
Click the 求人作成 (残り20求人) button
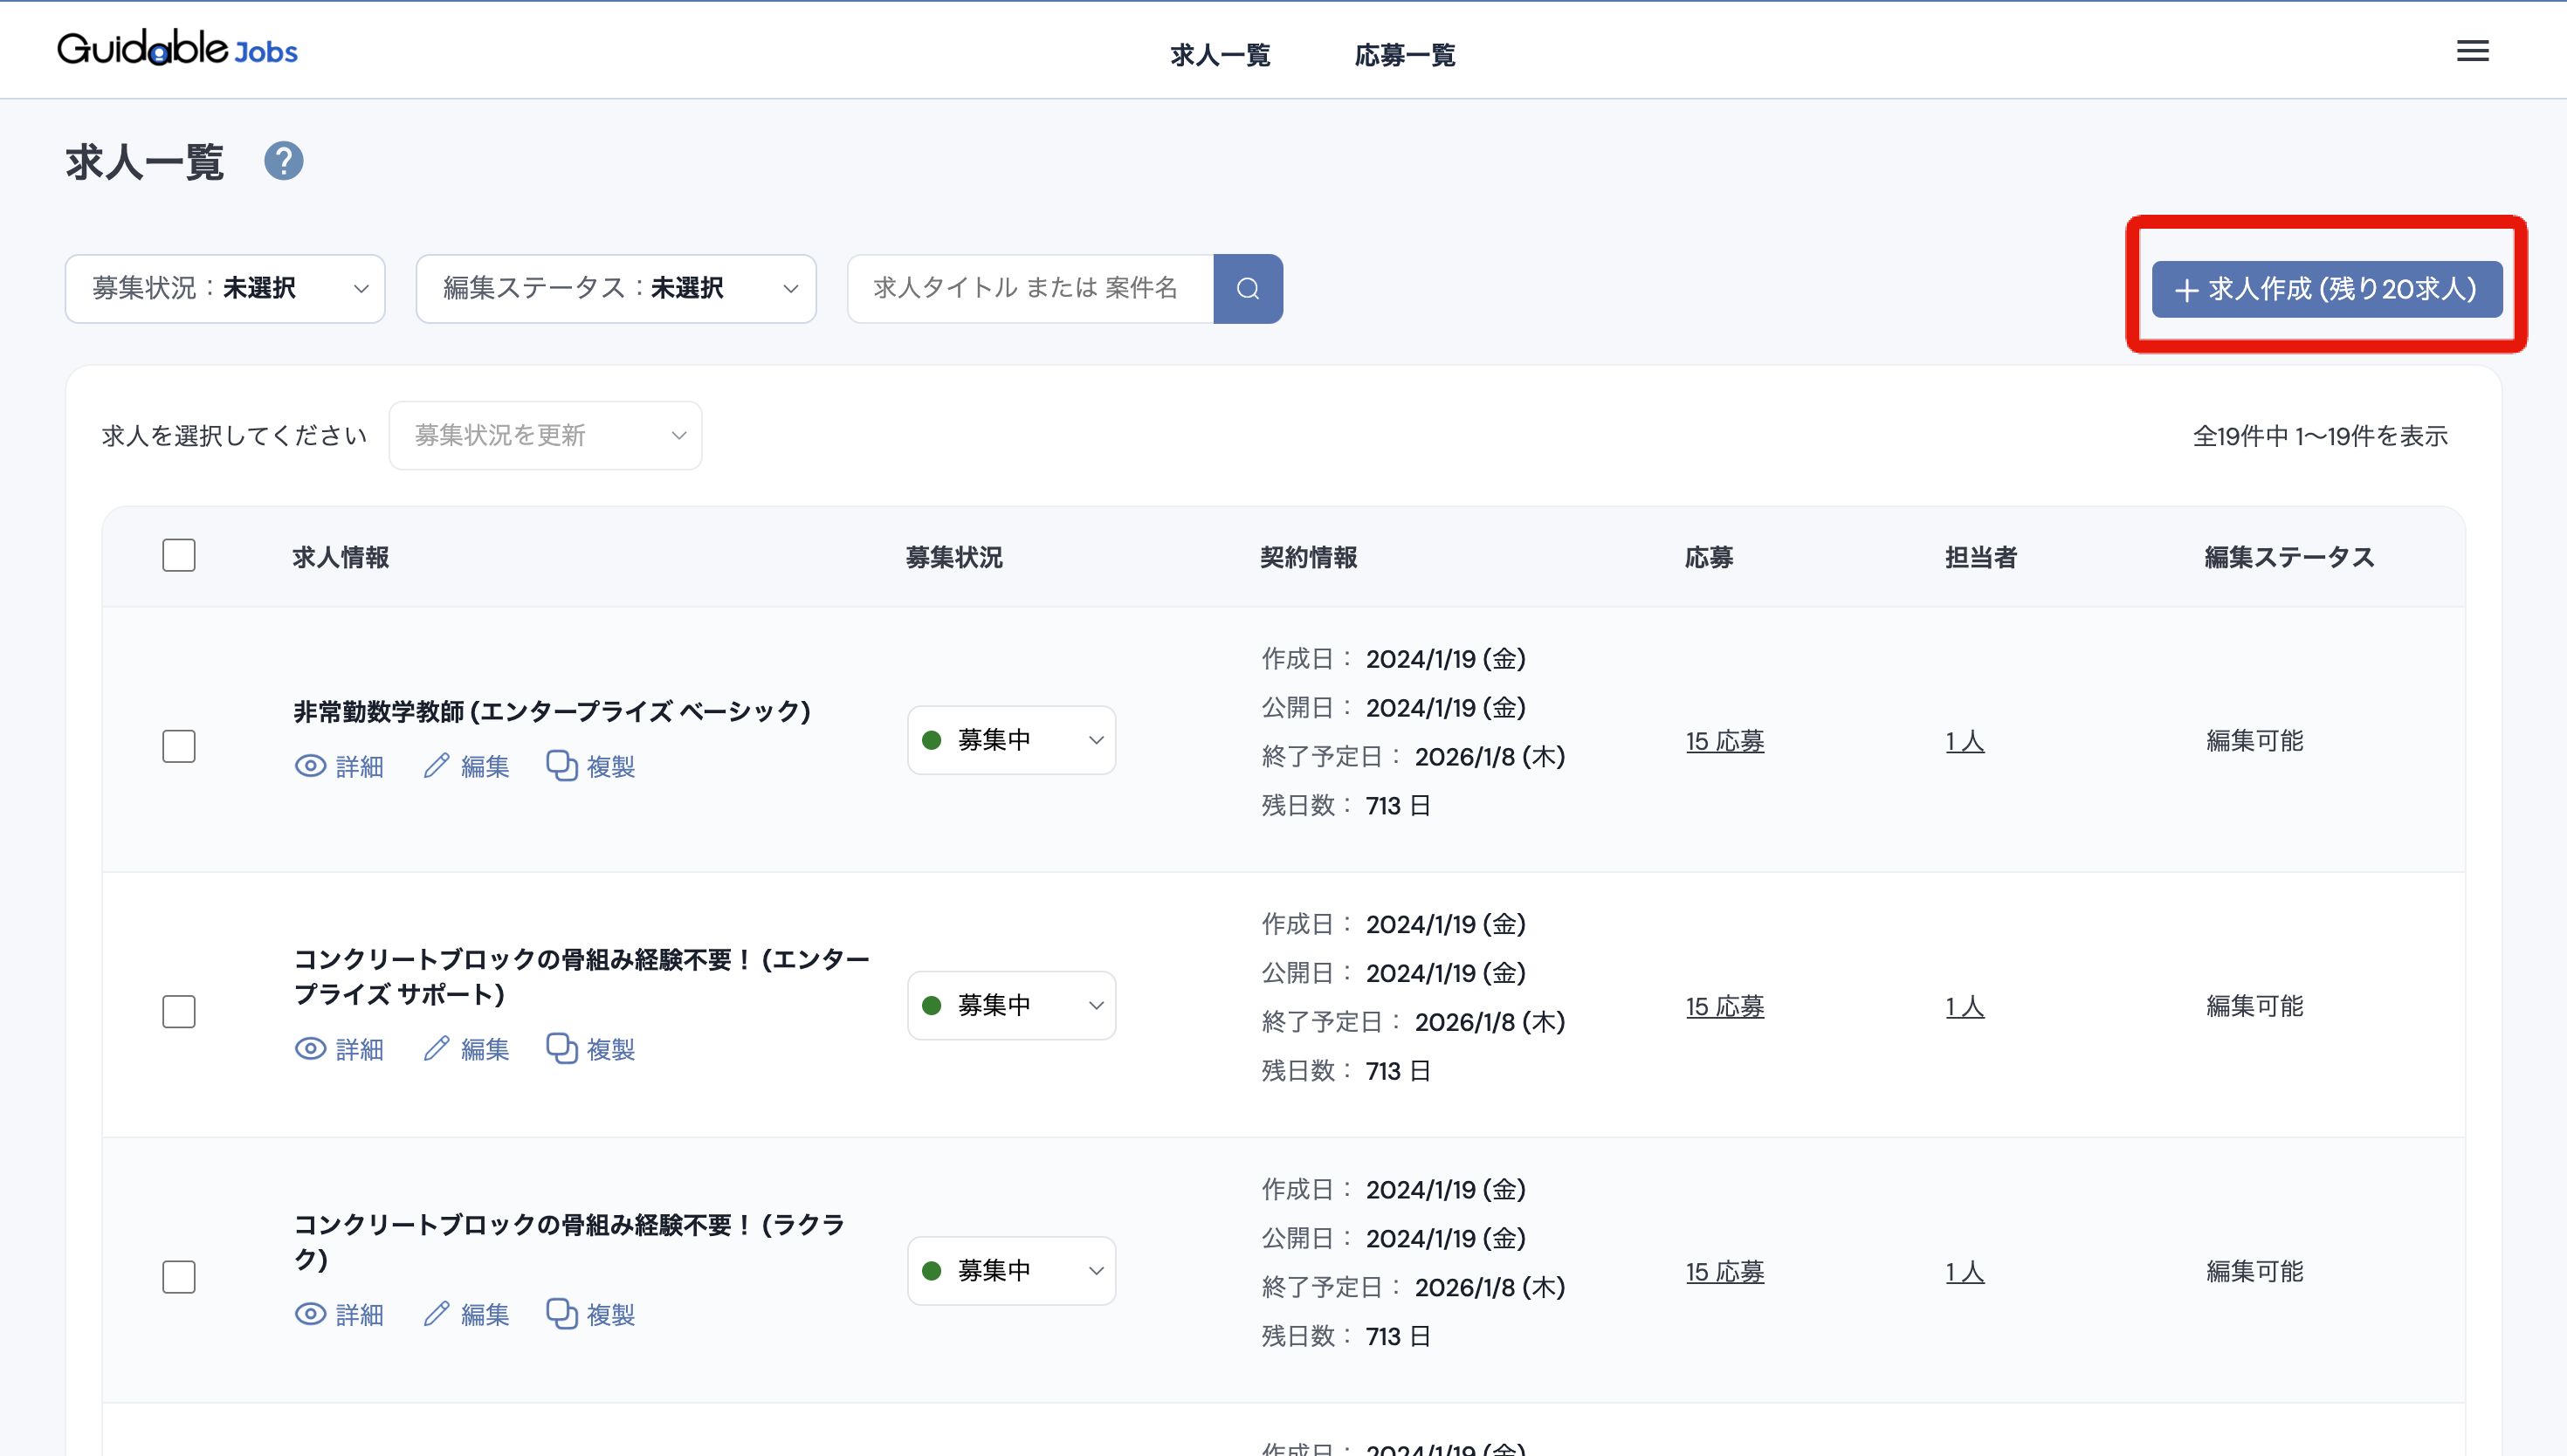coord(2326,289)
